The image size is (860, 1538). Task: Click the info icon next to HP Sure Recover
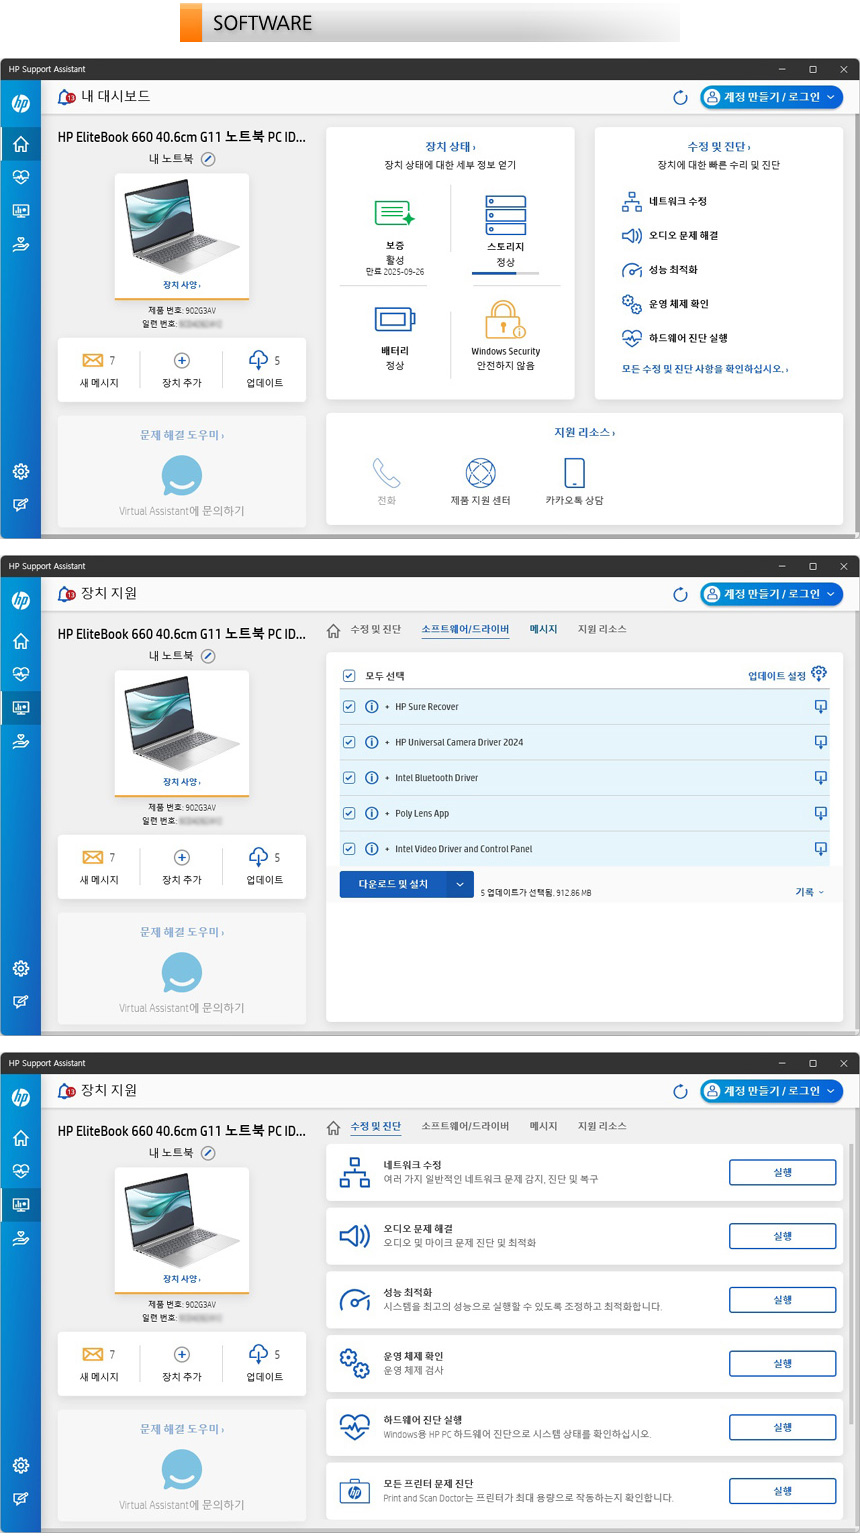pyautogui.click(x=372, y=707)
